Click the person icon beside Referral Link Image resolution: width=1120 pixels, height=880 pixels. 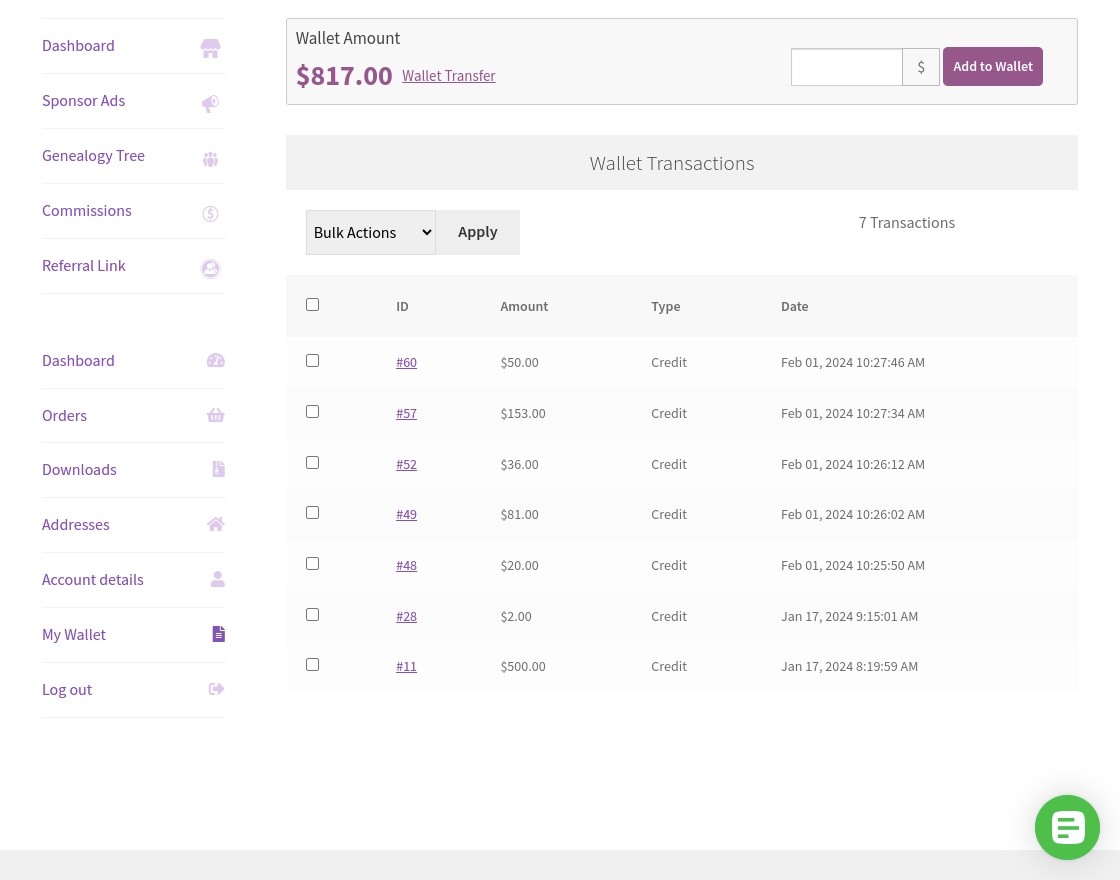coord(210,268)
